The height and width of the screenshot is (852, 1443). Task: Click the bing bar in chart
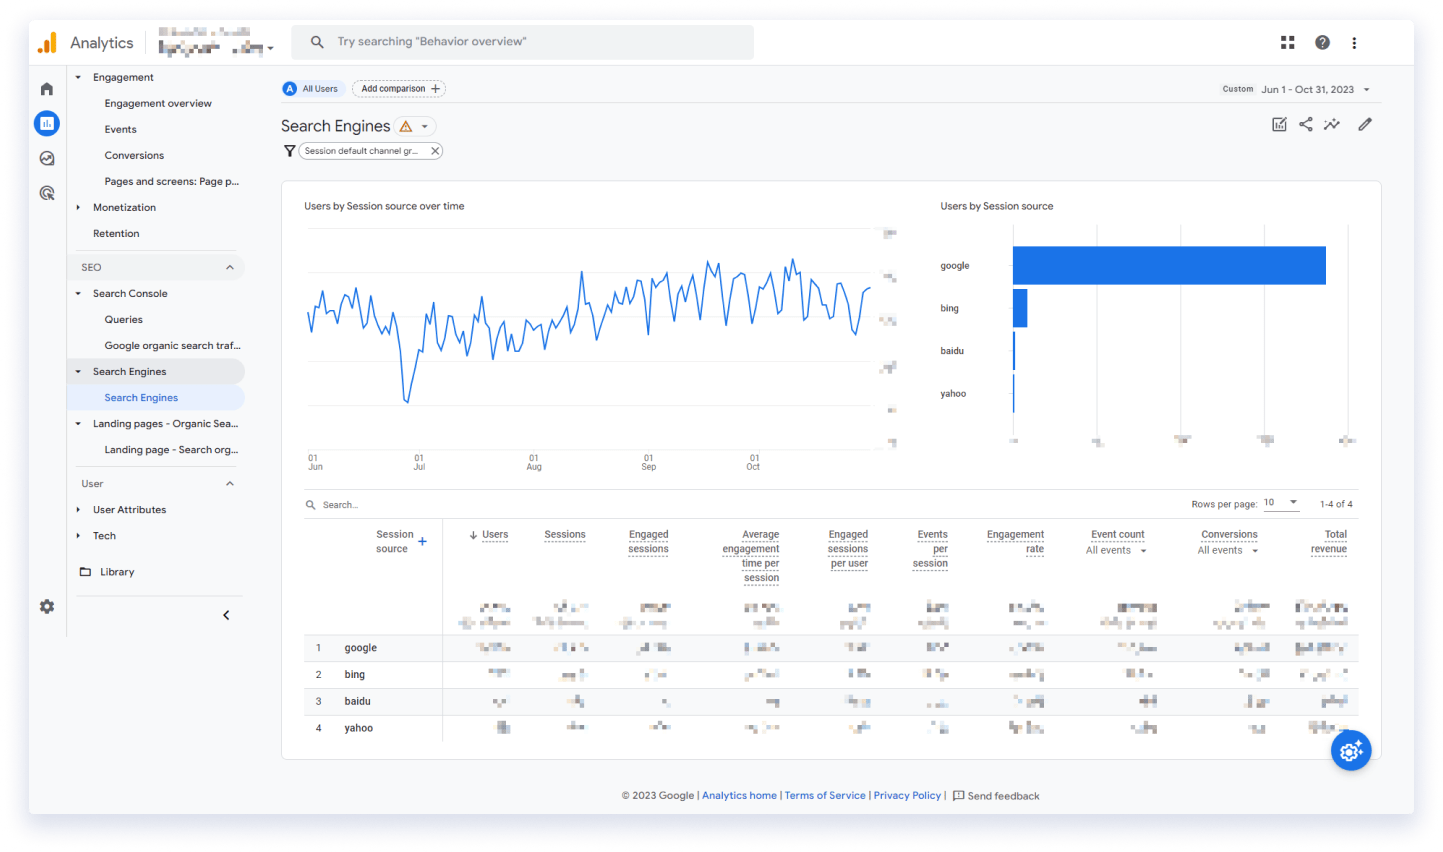[1020, 308]
